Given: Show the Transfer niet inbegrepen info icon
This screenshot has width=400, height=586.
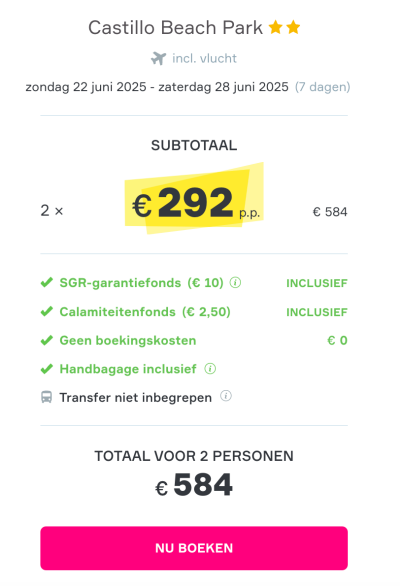Looking at the screenshot, I should 226,396.
